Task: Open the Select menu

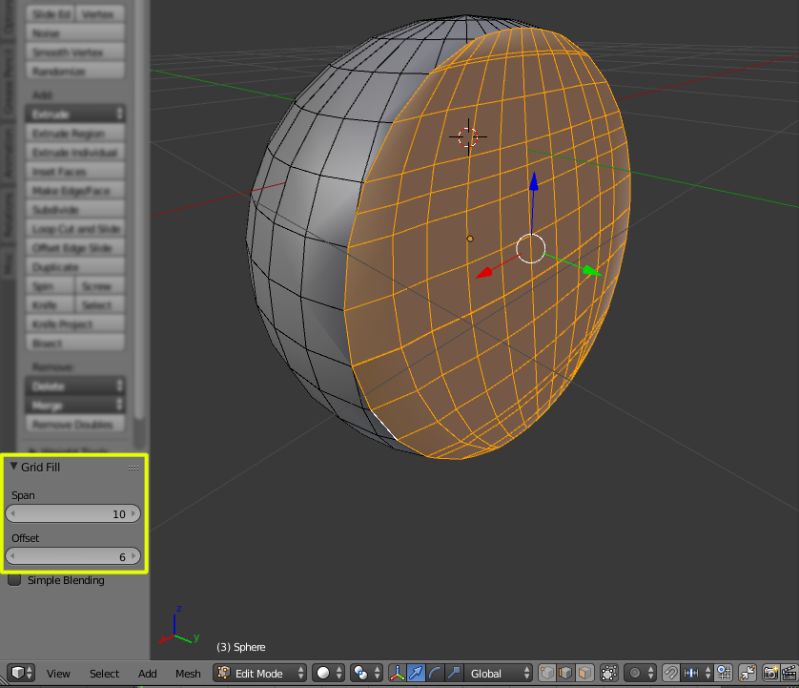Action: (x=104, y=673)
